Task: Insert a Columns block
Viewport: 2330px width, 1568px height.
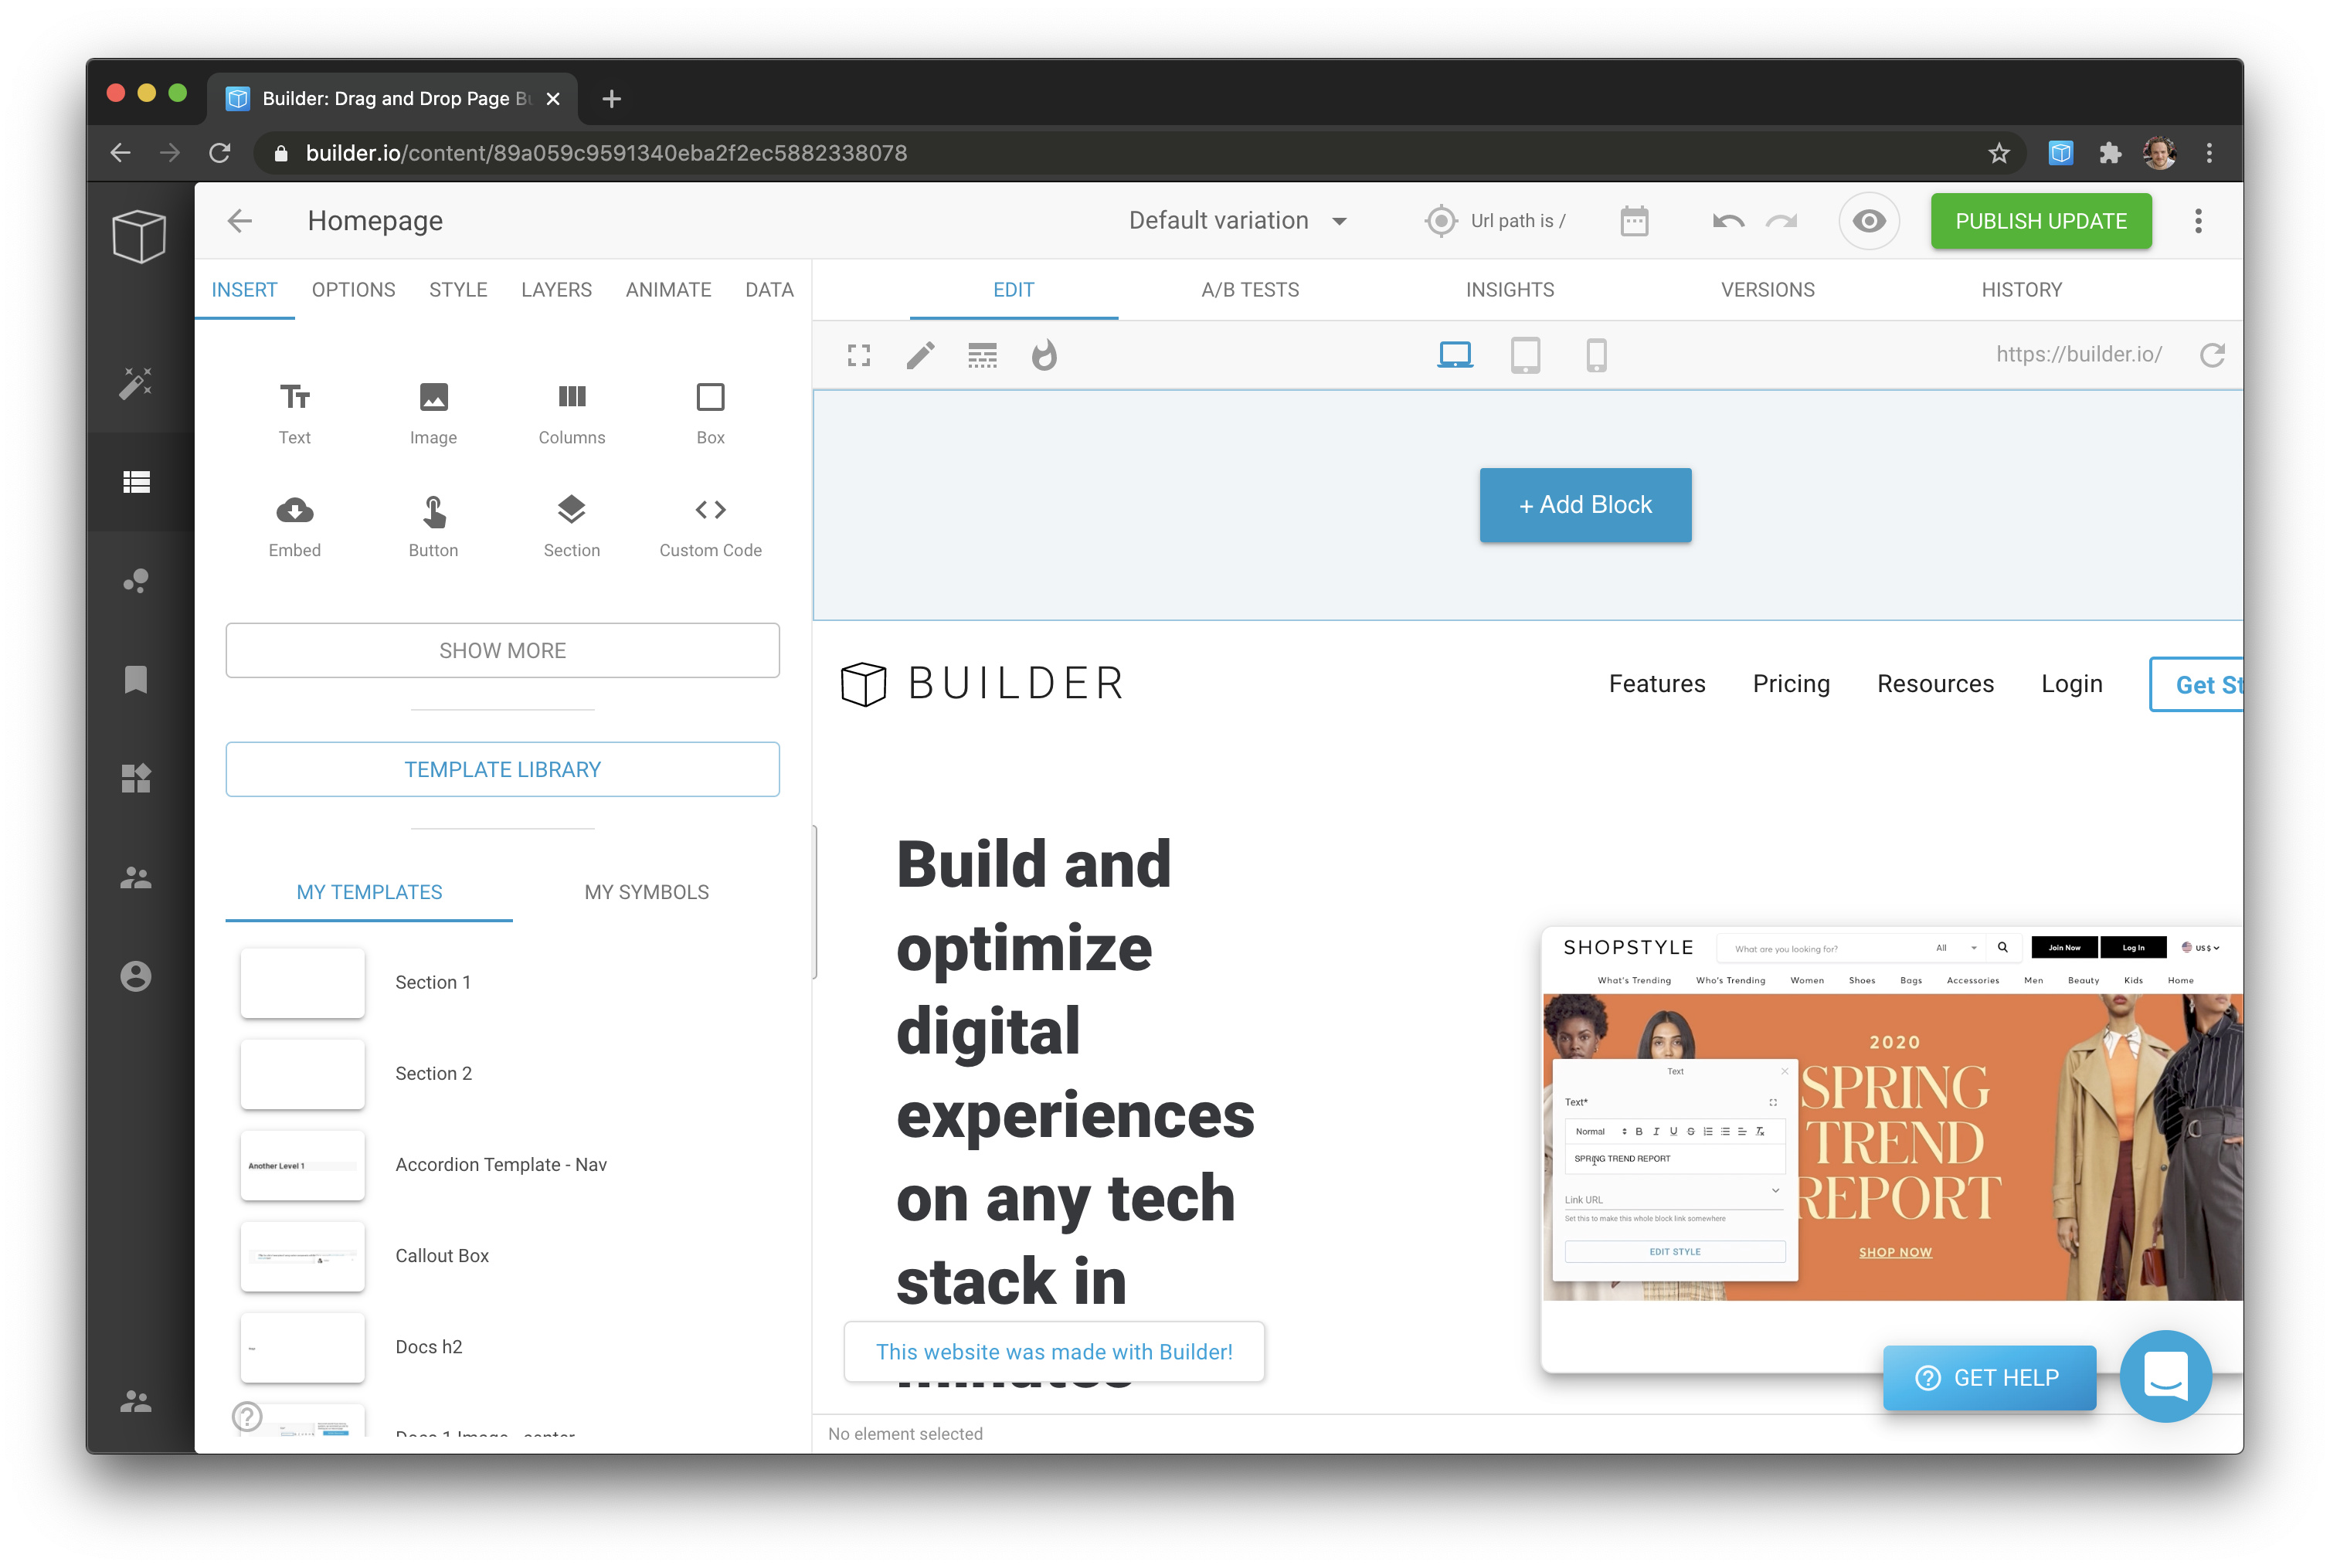Action: click(x=572, y=414)
